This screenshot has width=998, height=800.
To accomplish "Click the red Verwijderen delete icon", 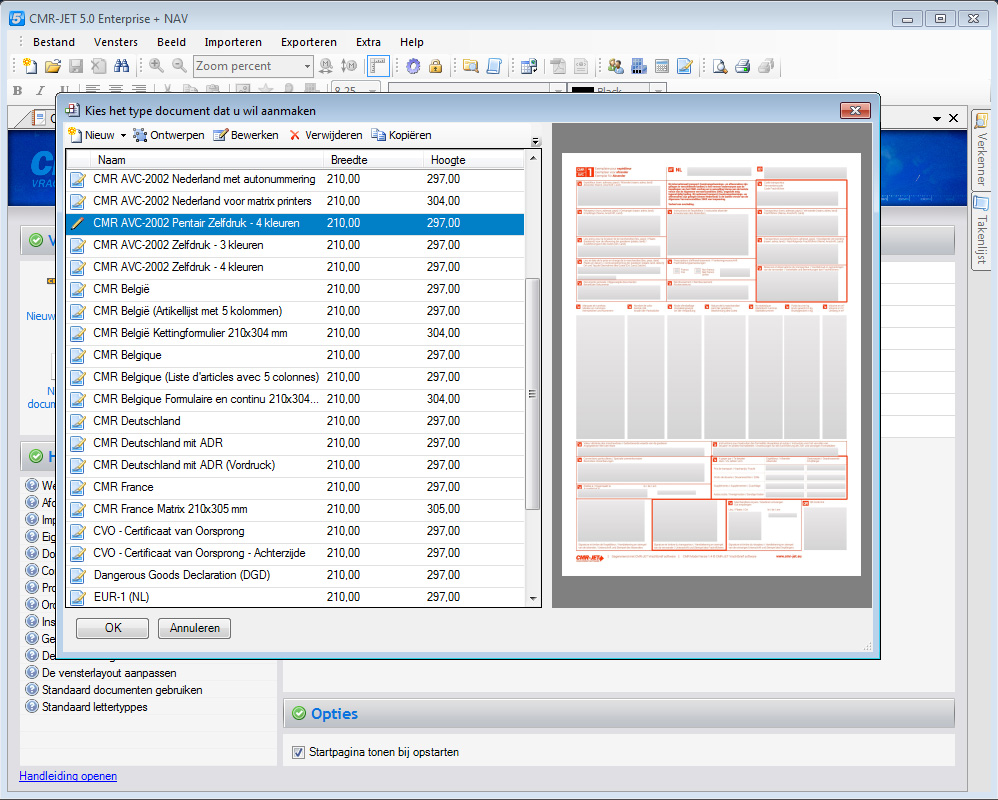I will click(295, 135).
